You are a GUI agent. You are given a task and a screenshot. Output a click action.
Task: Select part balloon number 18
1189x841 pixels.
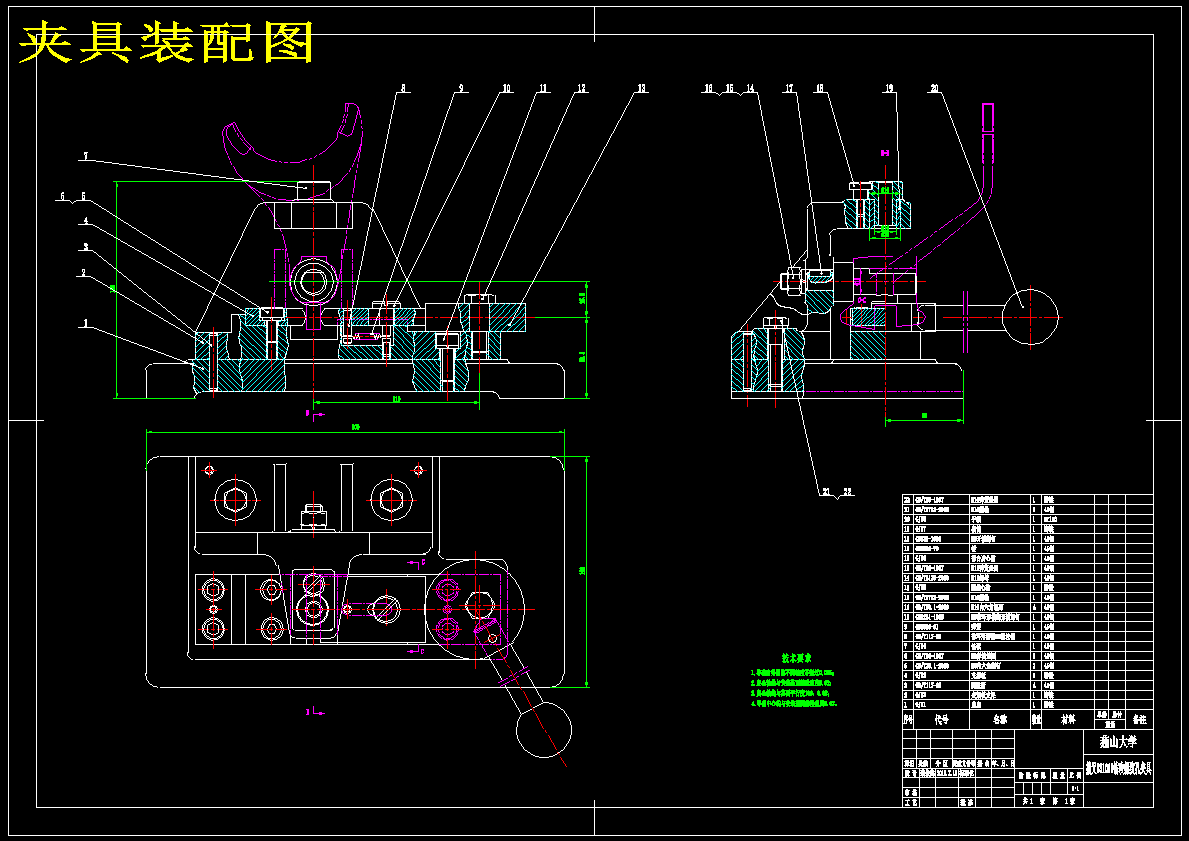point(819,89)
